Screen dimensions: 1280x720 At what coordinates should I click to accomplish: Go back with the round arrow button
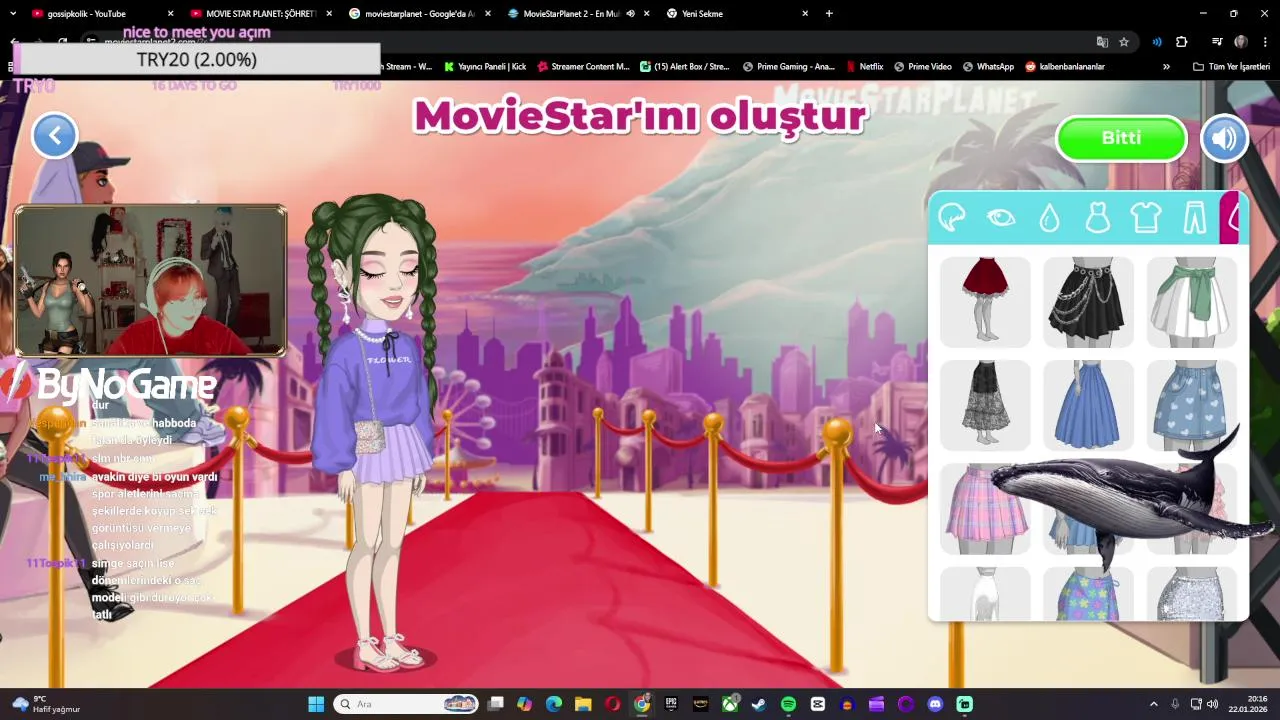click(55, 135)
